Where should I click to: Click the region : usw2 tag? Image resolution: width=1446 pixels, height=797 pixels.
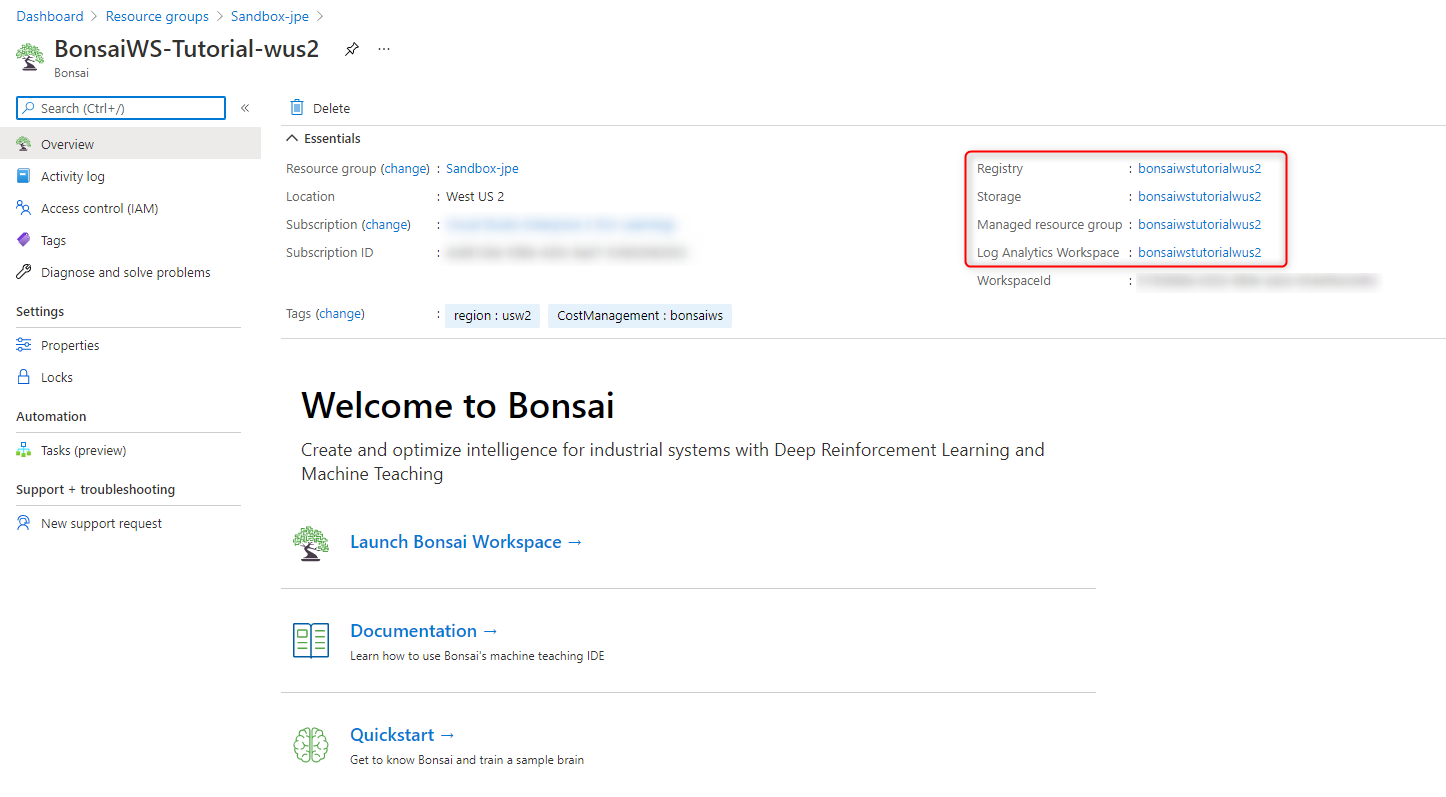tap(493, 316)
